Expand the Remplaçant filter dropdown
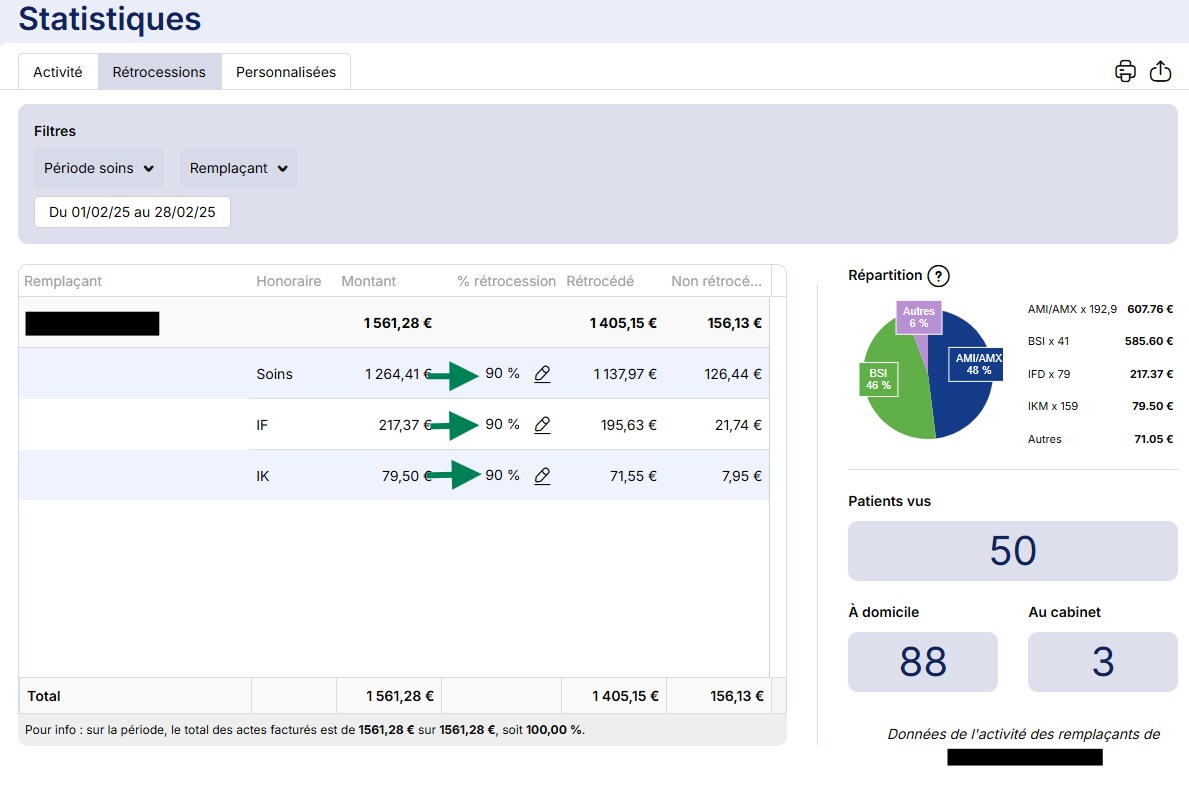 [x=238, y=168]
